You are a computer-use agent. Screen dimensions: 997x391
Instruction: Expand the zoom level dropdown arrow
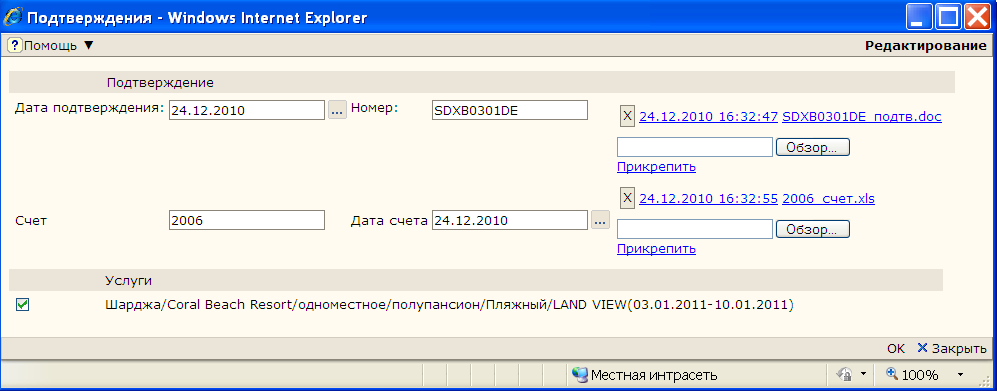point(960,374)
